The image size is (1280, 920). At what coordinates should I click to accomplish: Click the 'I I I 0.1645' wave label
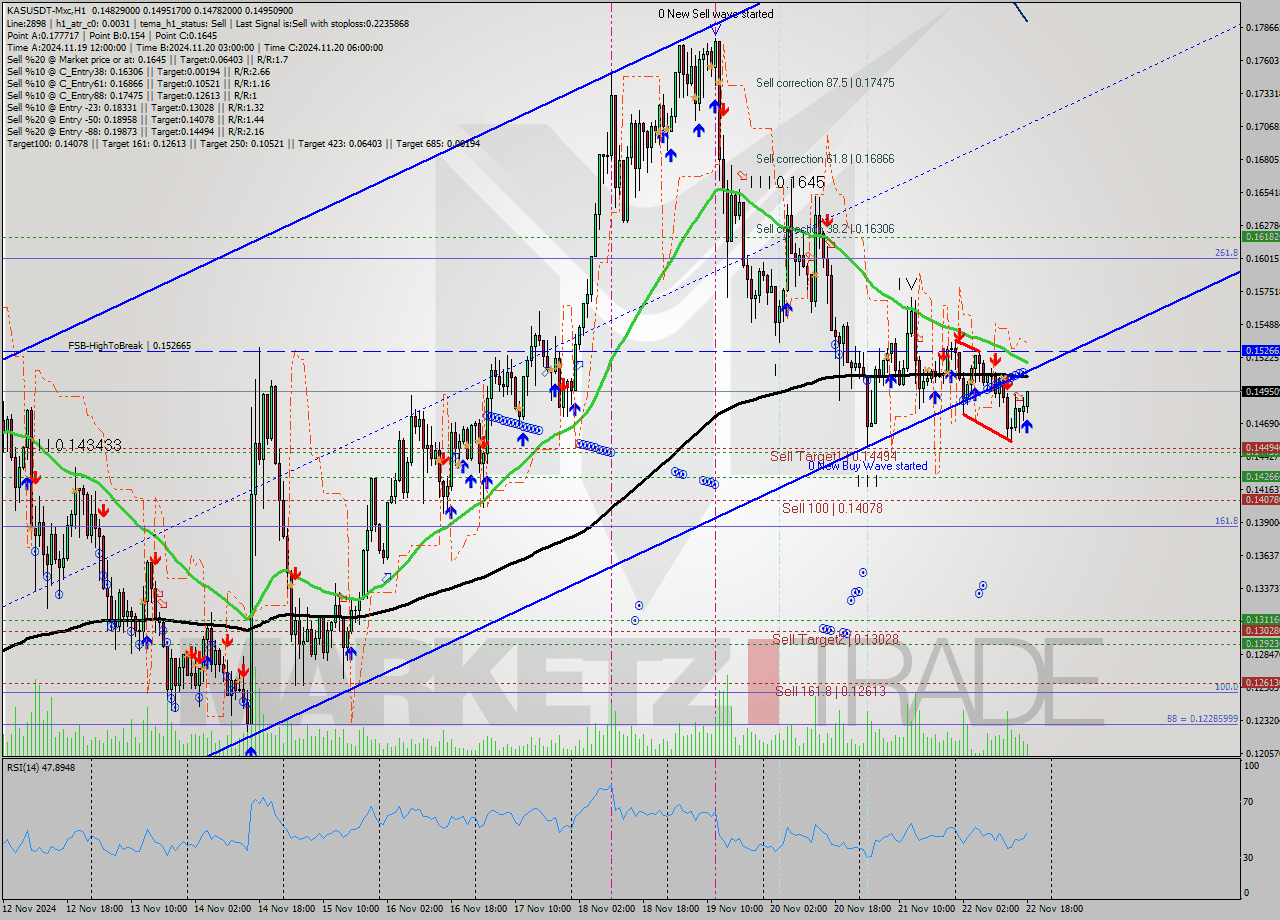[x=787, y=182]
